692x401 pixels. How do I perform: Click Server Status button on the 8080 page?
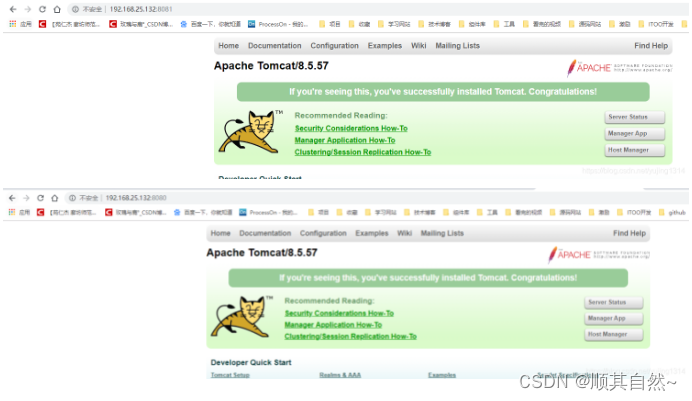[x=613, y=302]
